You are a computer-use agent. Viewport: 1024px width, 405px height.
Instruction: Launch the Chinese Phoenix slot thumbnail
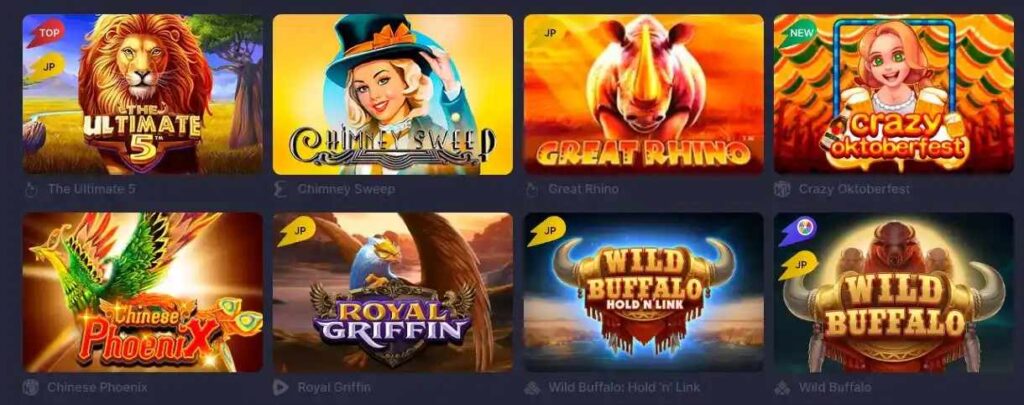click(143, 292)
